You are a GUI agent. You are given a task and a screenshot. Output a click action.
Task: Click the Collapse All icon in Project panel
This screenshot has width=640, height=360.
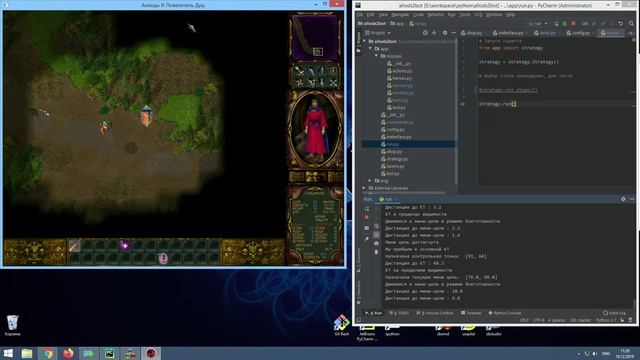pos(434,33)
